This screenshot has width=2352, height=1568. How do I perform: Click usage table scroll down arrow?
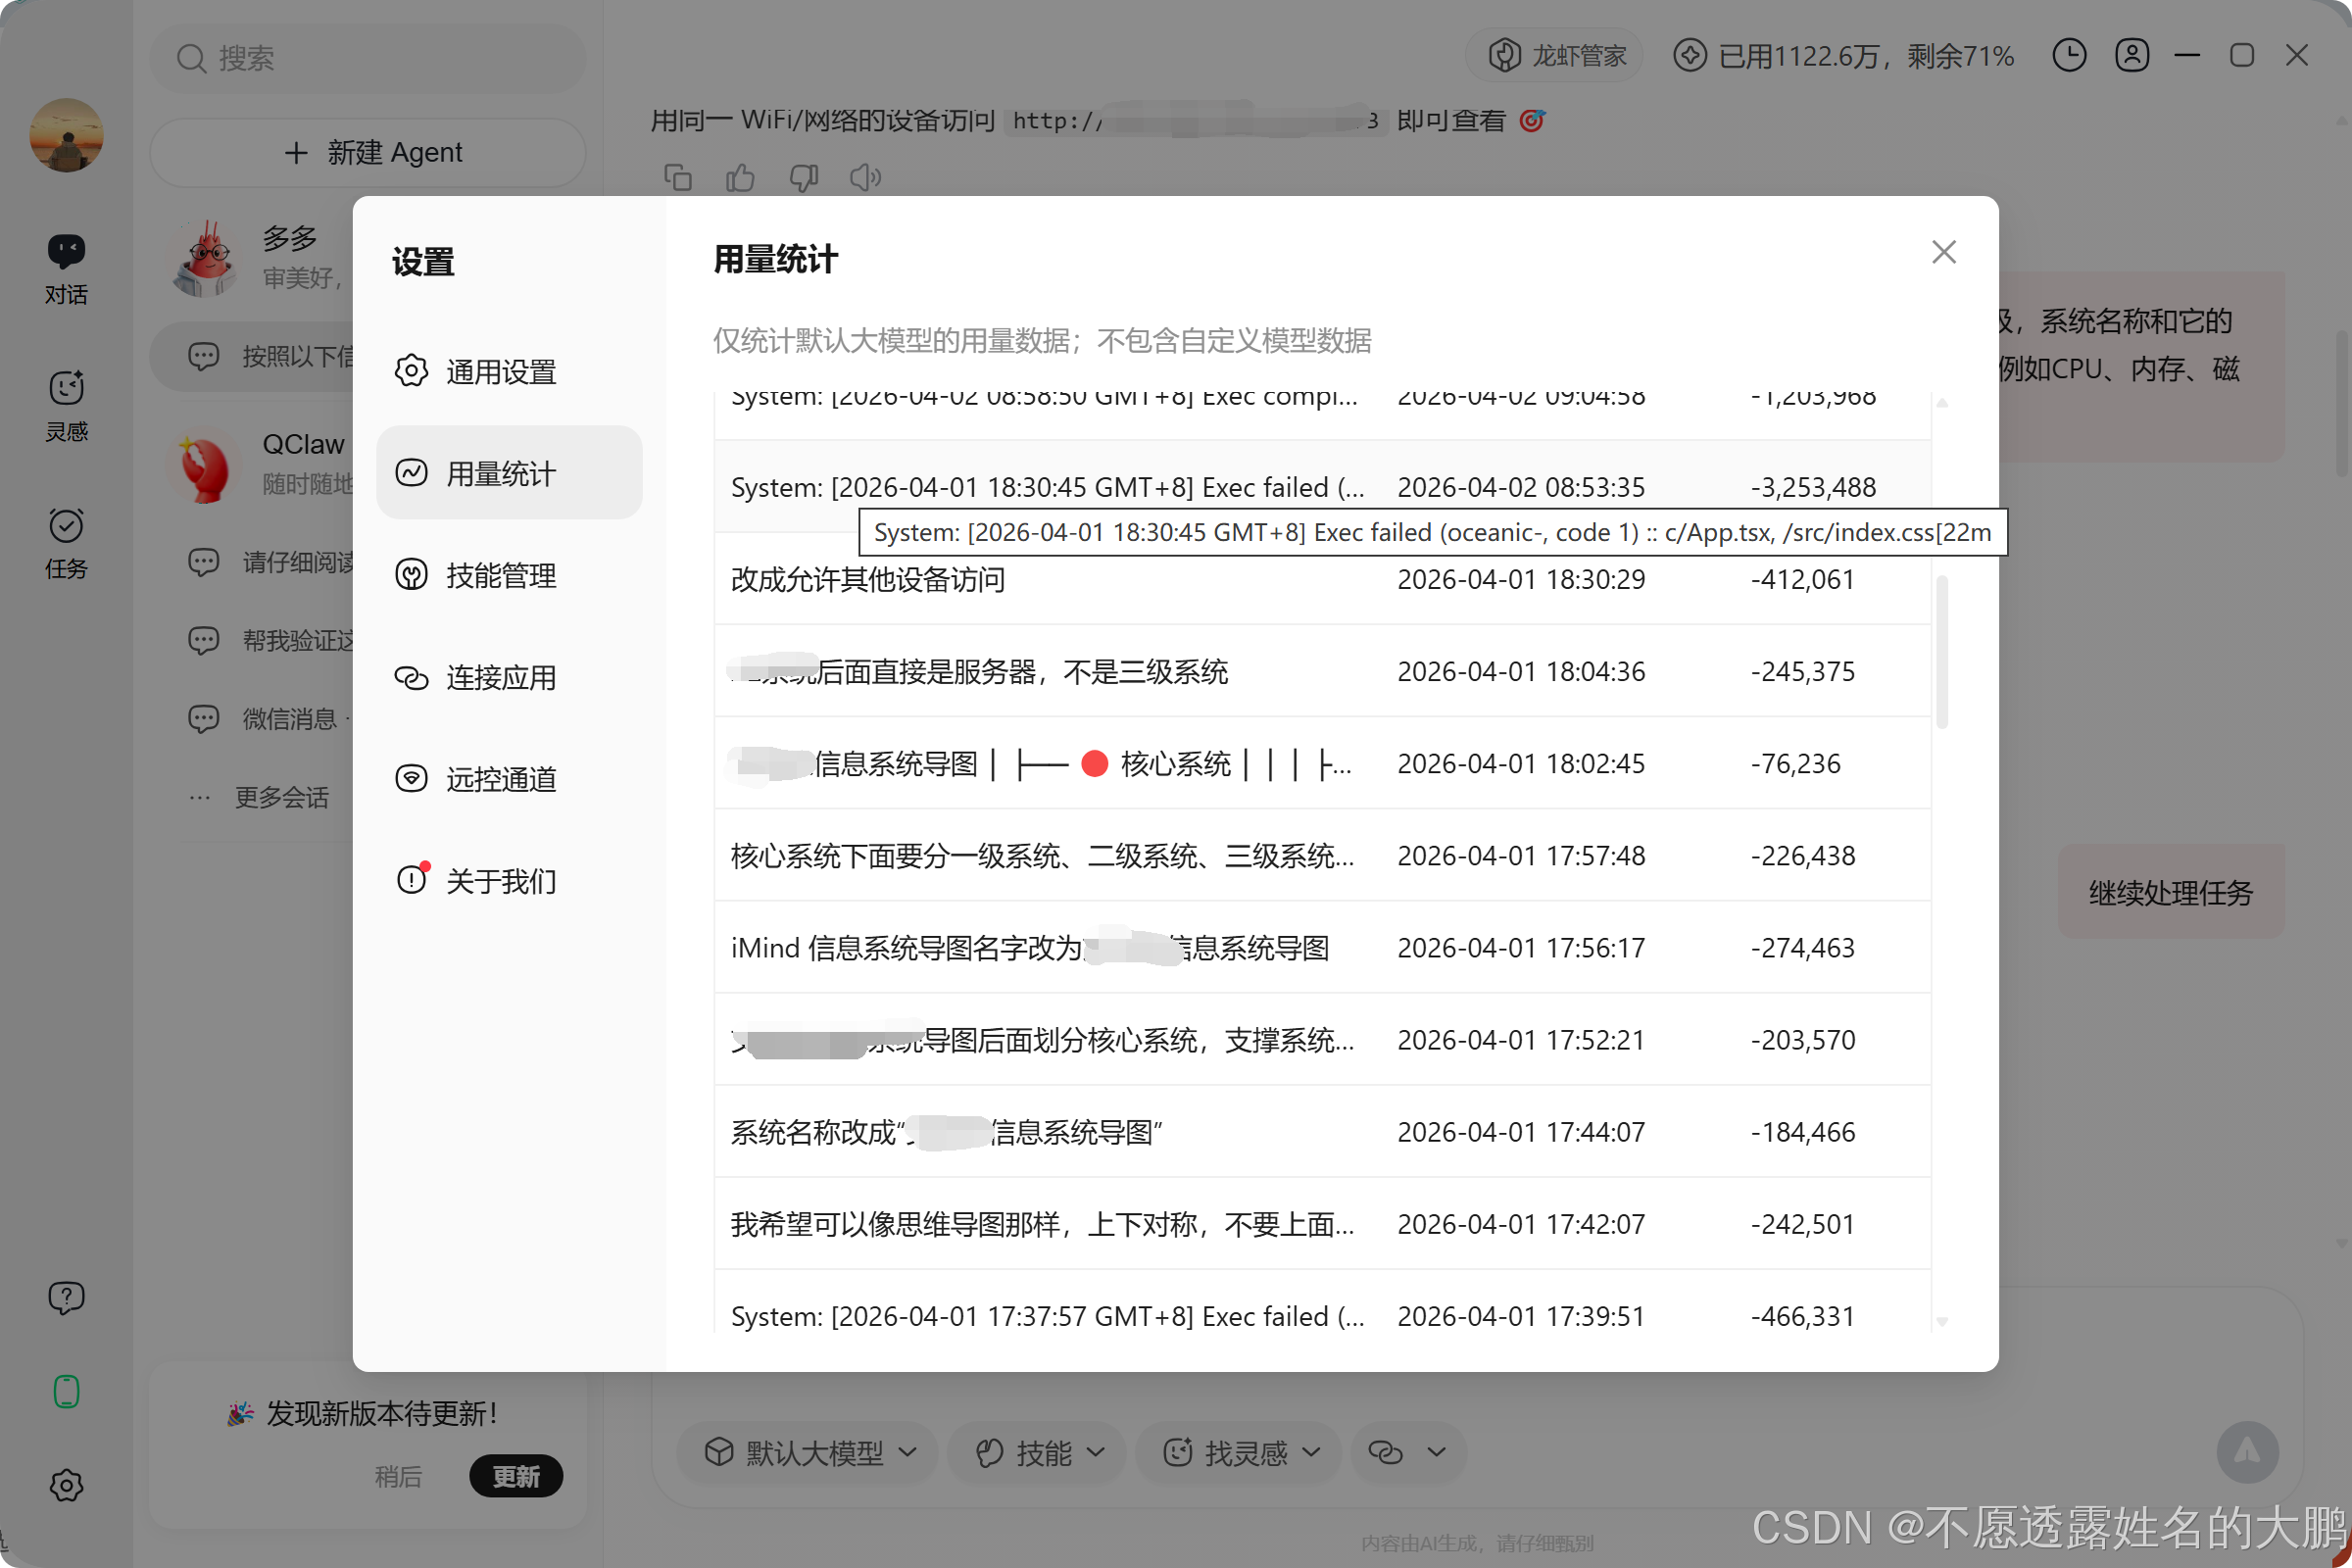[1942, 1322]
